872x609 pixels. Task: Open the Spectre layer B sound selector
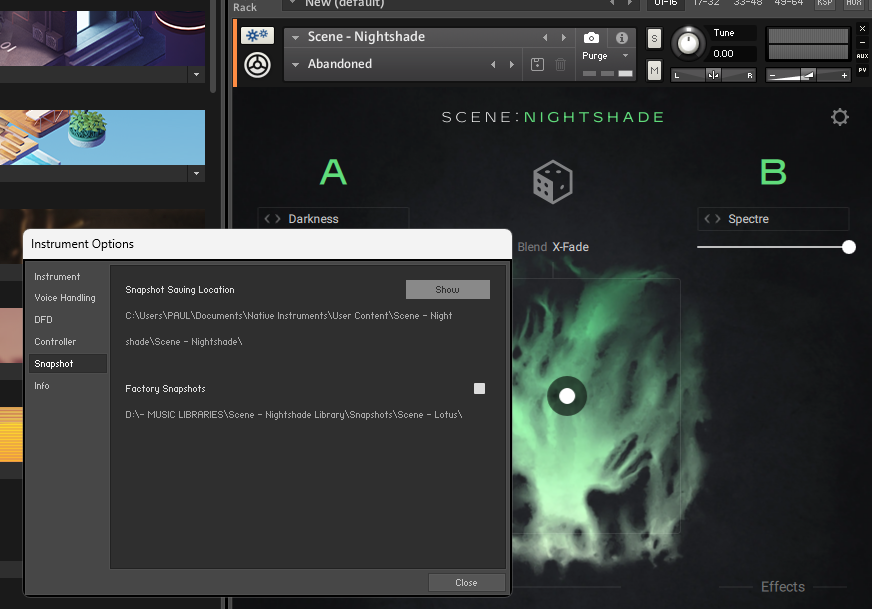tap(774, 219)
